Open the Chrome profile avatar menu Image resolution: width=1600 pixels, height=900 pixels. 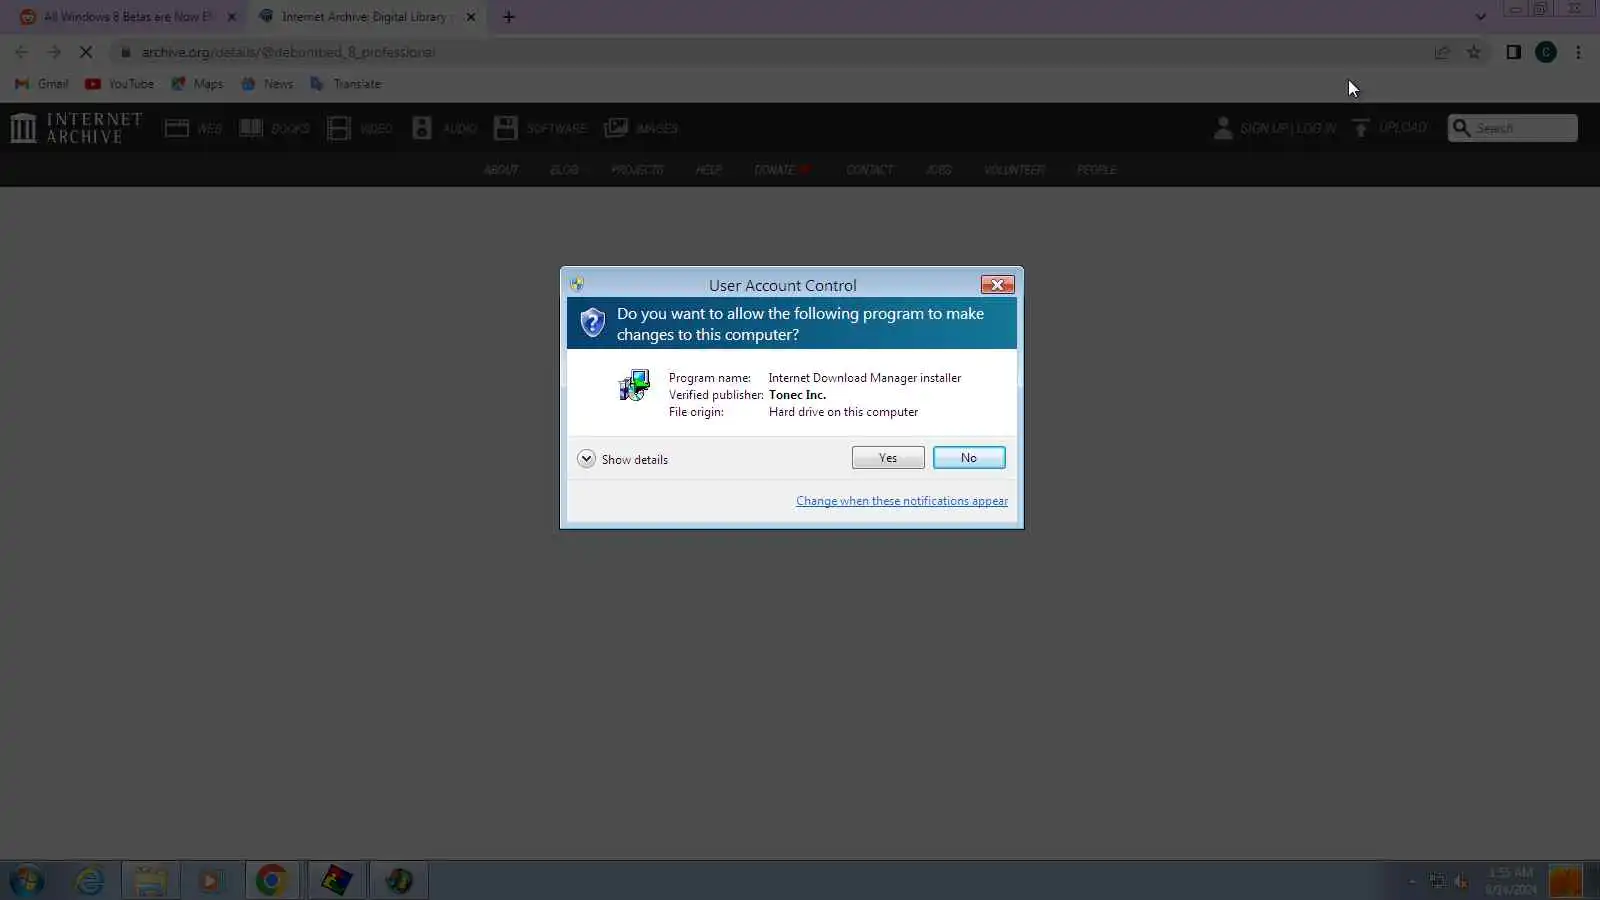point(1546,52)
